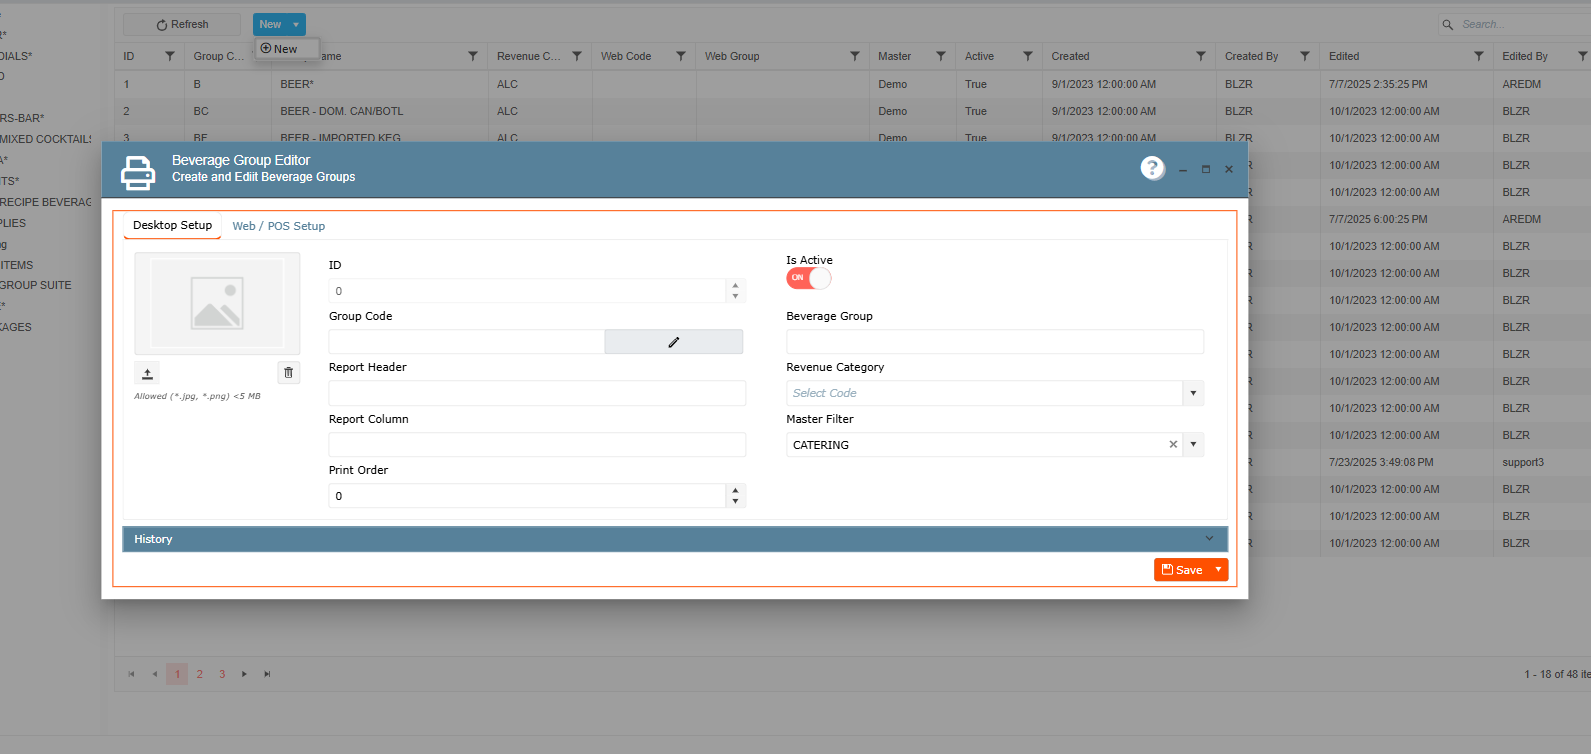Clear the CATERING master filter value
1591x754 pixels.
[1173, 445]
